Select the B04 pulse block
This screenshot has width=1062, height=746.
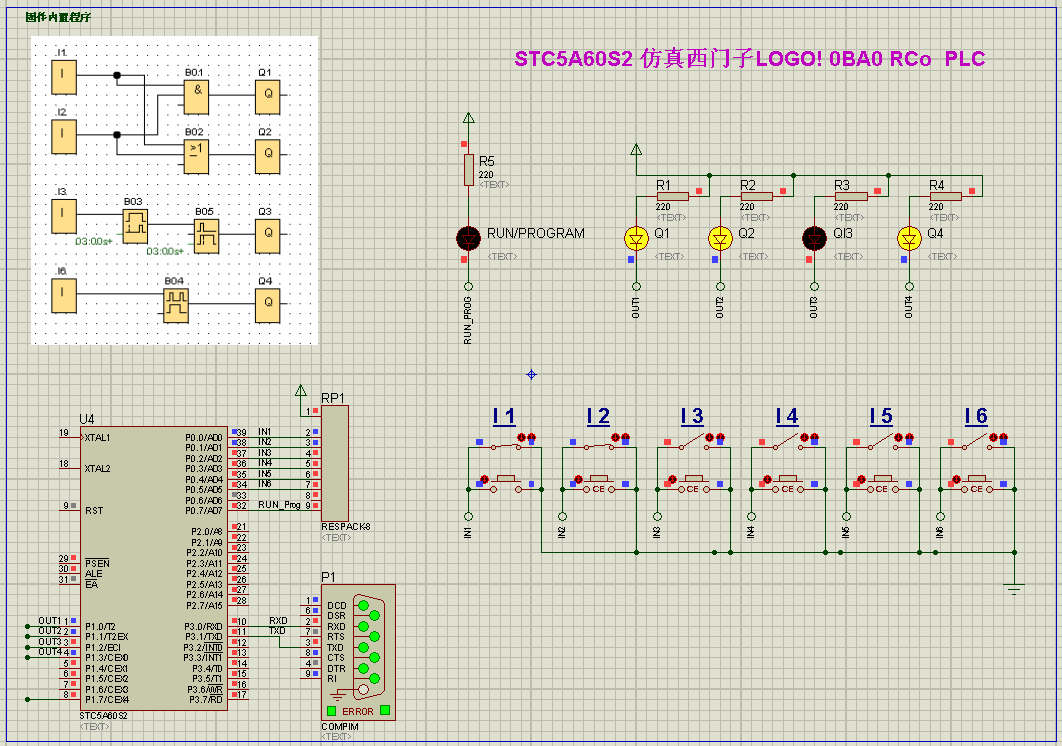tap(176, 305)
